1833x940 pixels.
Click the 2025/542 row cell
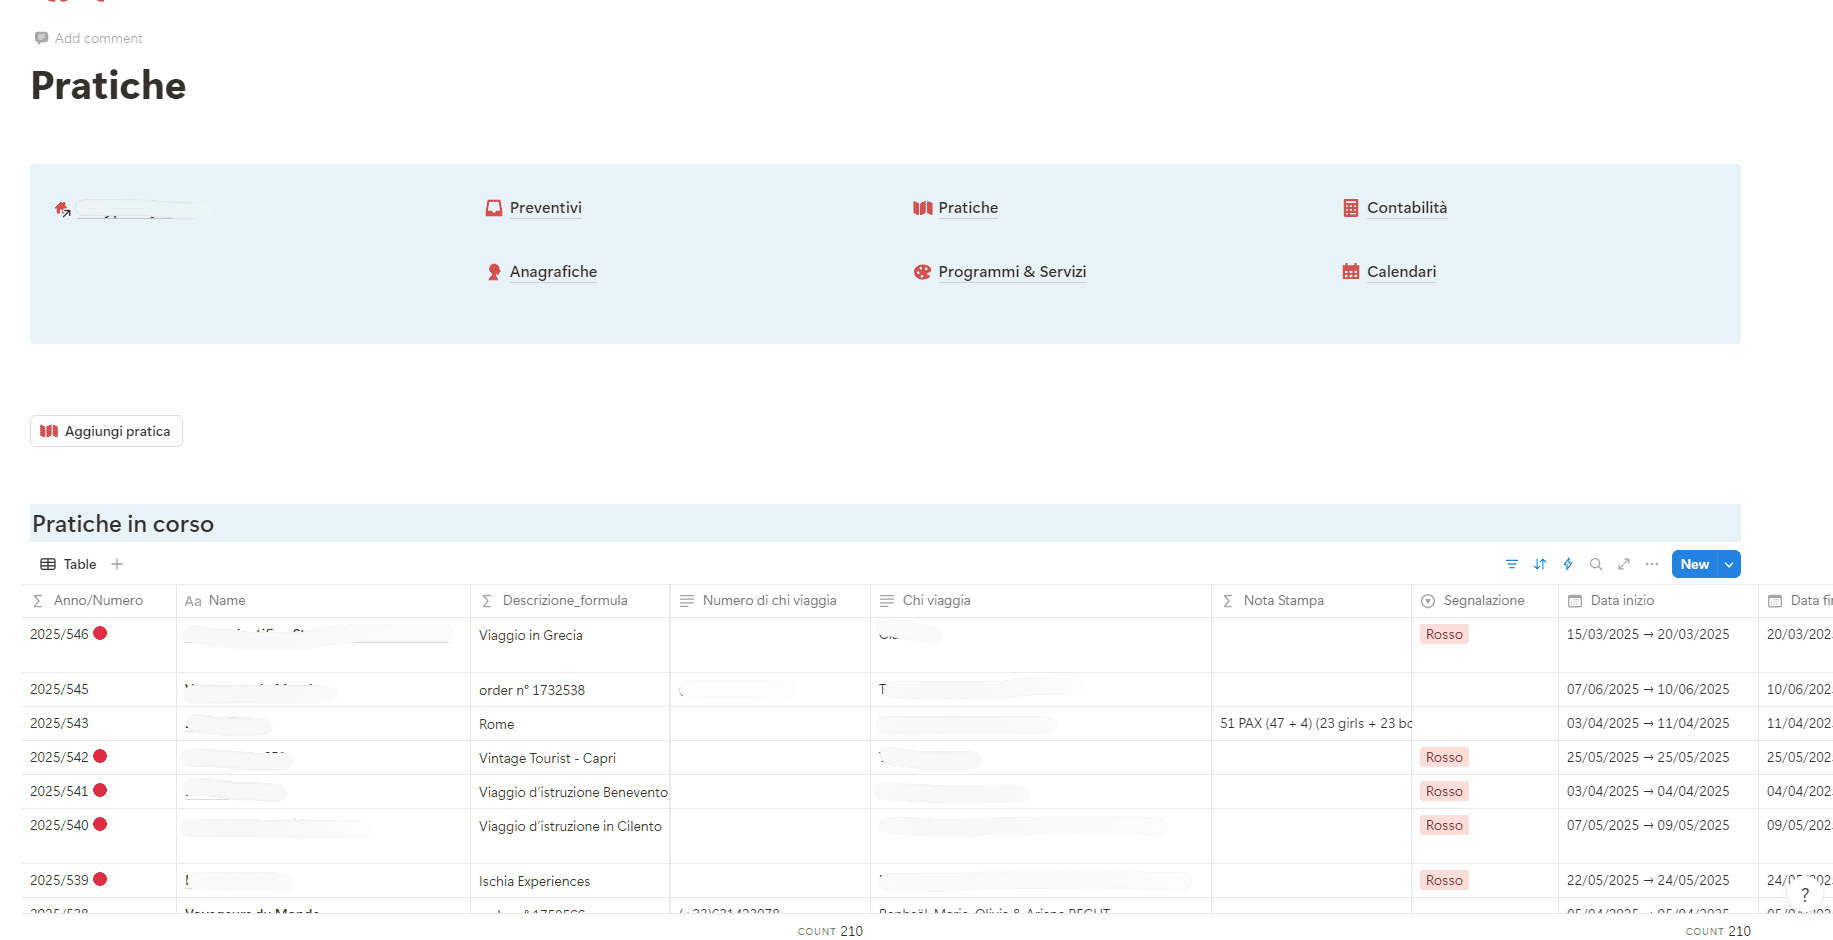pos(99,757)
